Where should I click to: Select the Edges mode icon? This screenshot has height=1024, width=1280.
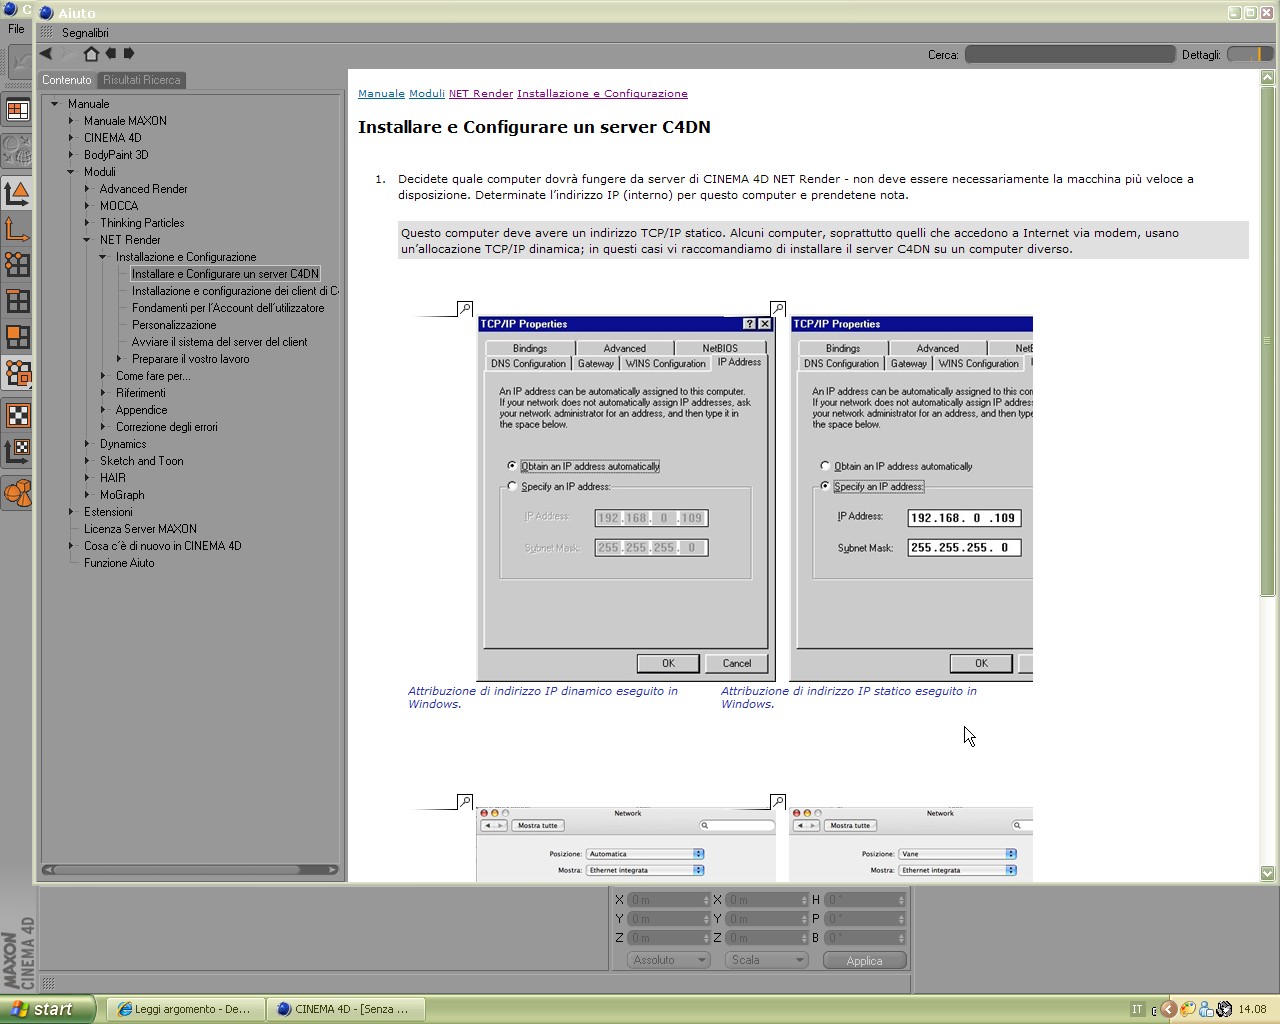[18, 301]
